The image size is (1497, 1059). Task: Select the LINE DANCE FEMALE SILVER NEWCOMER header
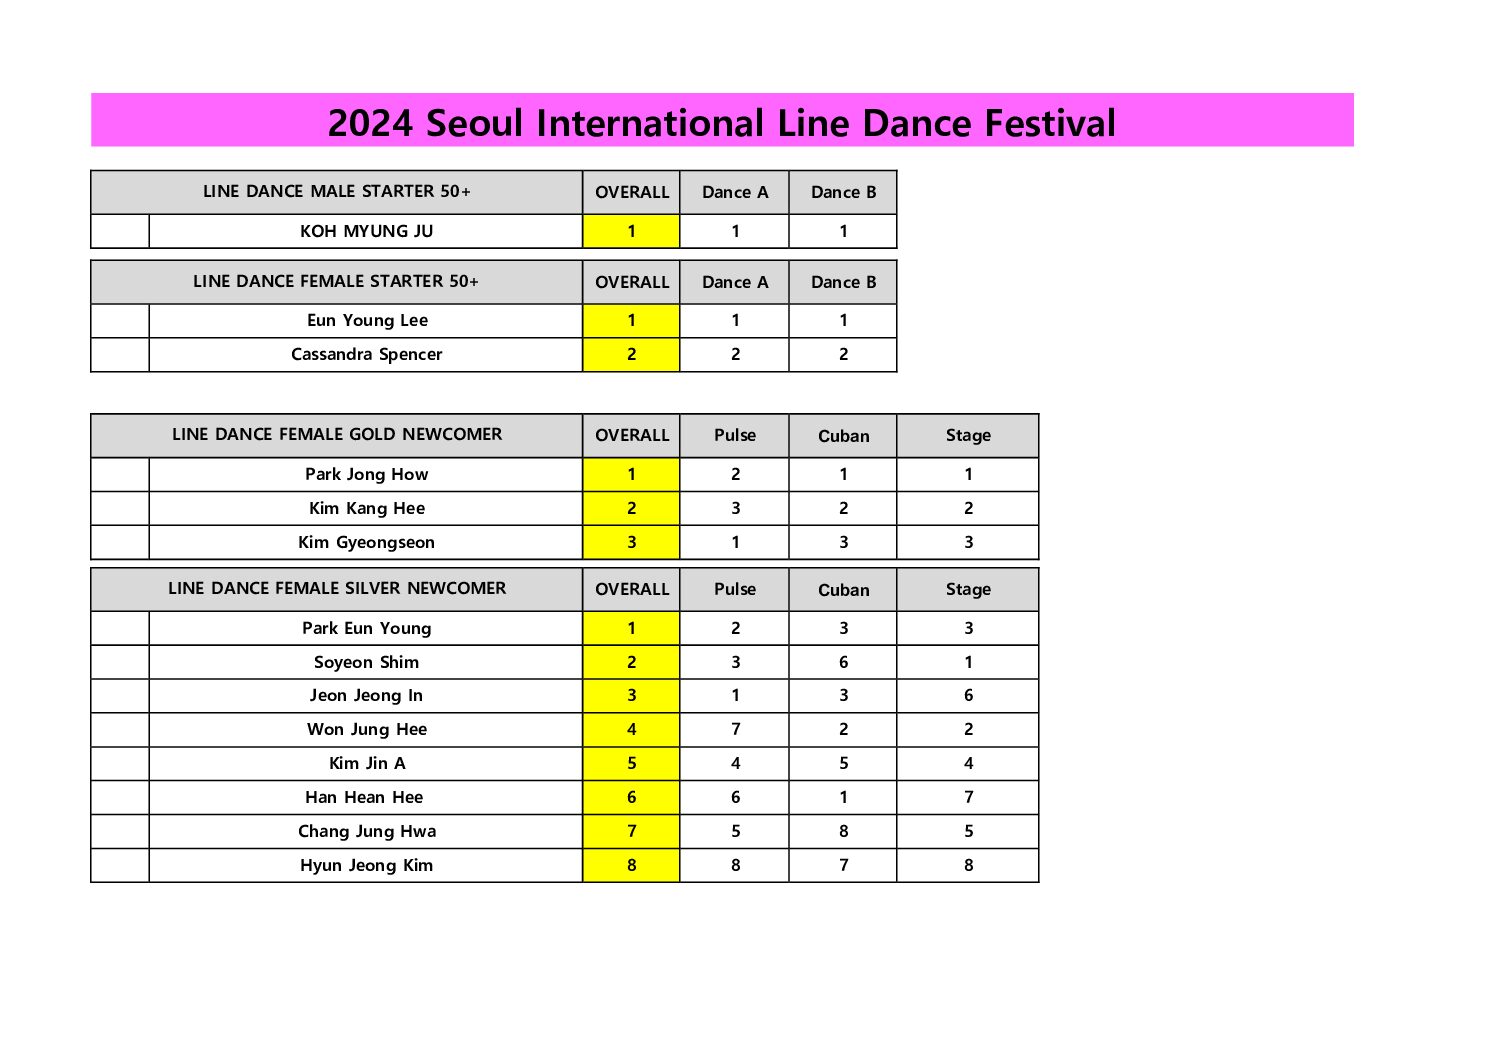336,589
